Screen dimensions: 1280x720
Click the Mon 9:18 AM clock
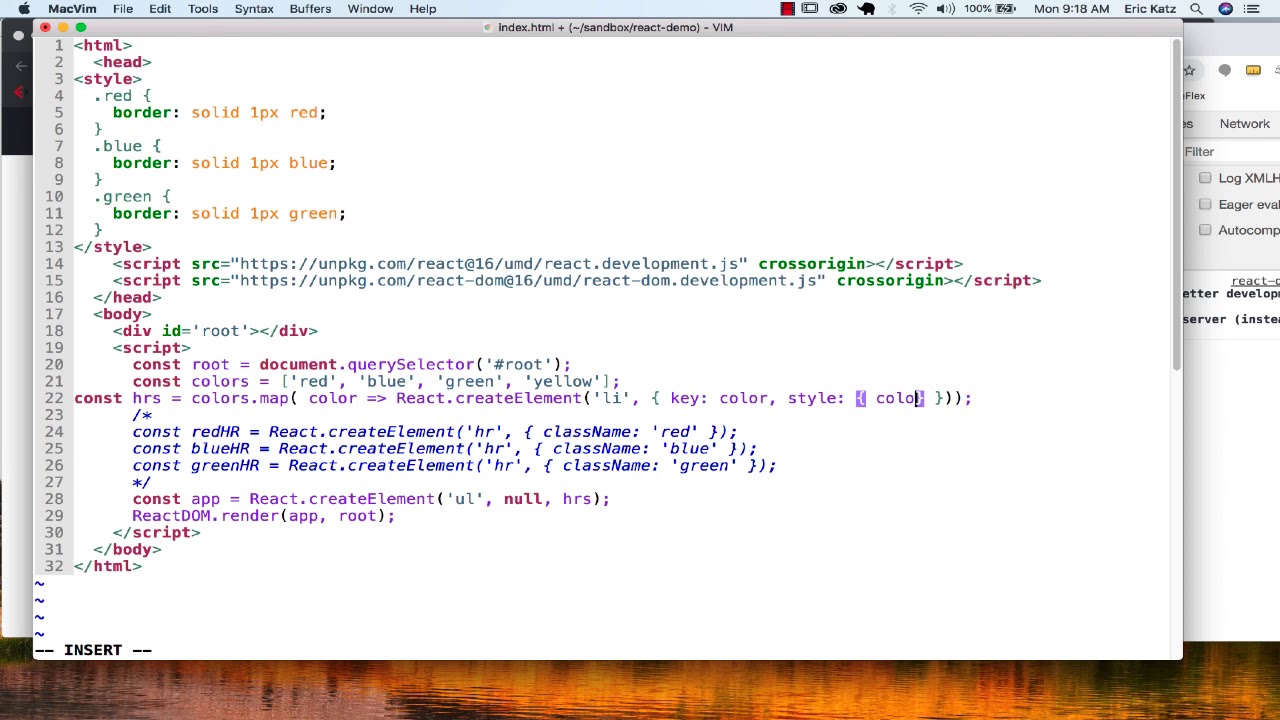tap(1071, 9)
